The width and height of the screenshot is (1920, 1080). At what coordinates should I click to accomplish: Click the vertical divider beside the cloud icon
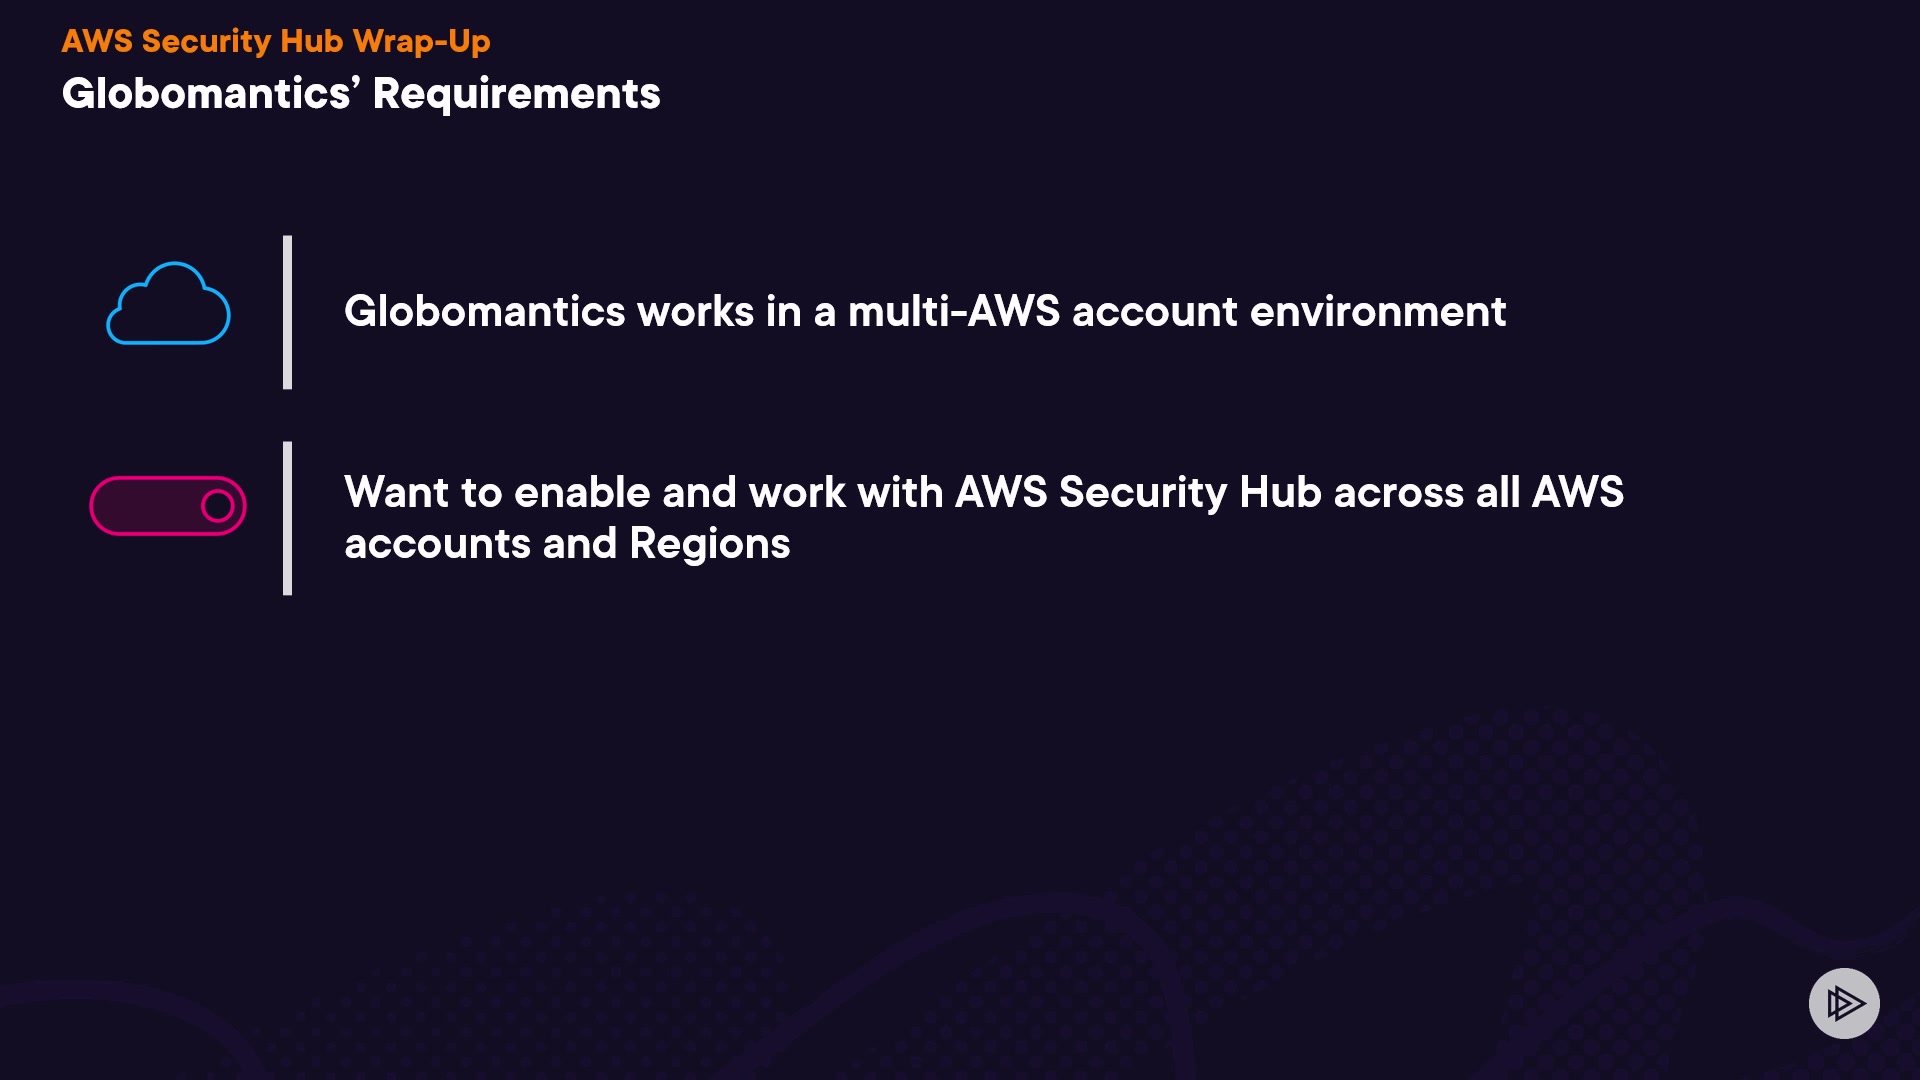pyautogui.click(x=288, y=312)
